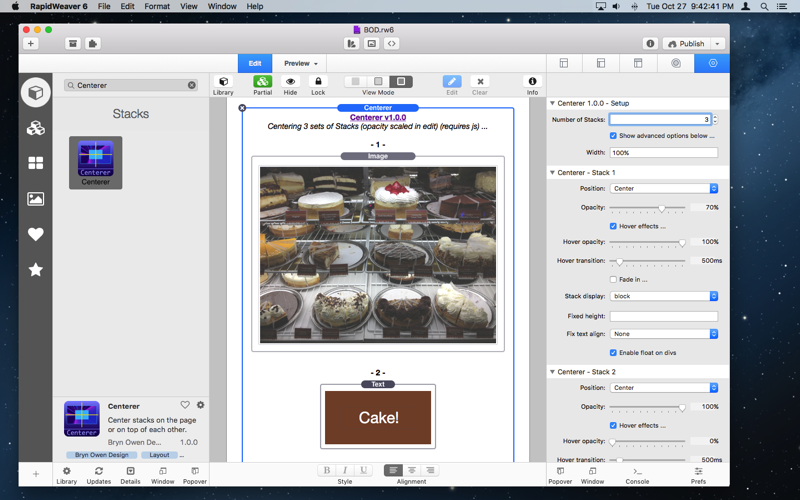
Task: Click the code view brackets icon
Action: click(x=391, y=44)
